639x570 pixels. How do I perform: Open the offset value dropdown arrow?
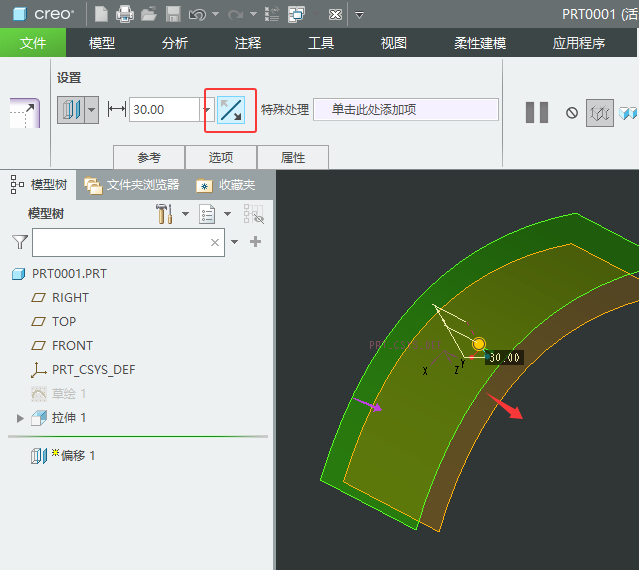pos(207,109)
